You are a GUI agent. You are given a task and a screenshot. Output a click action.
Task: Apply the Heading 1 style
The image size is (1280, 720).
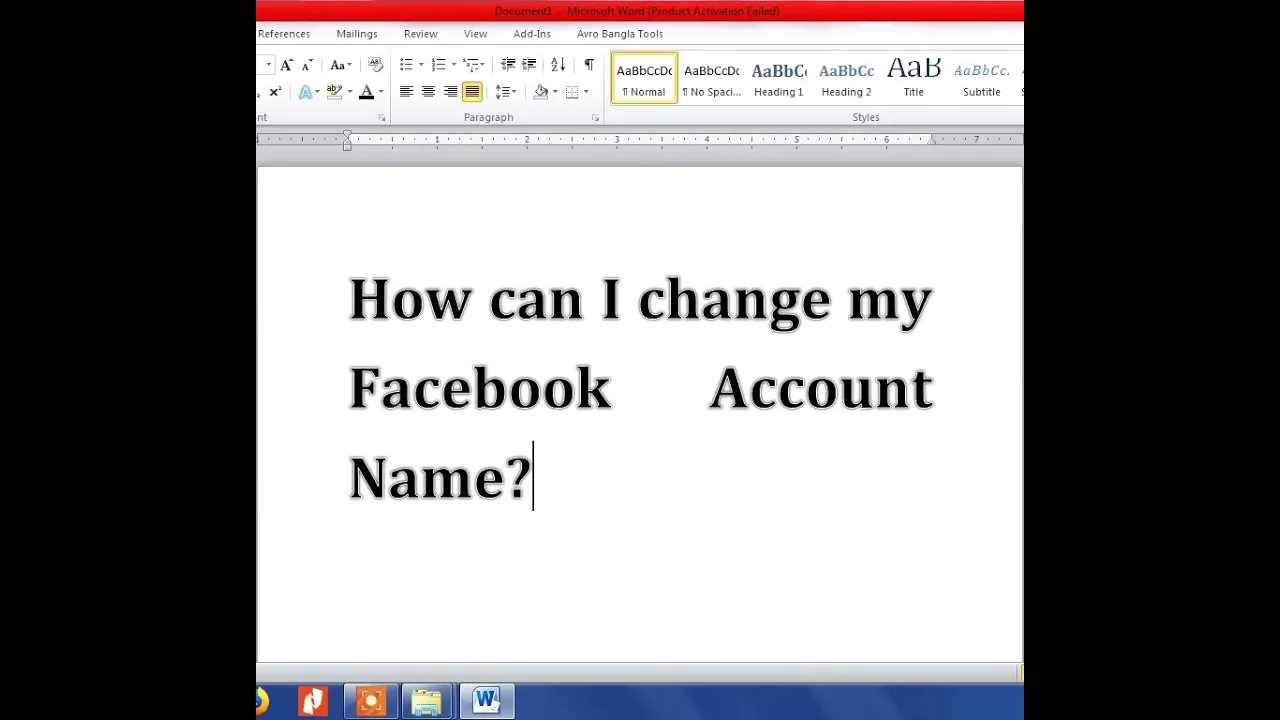pyautogui.click(x=779, y=79)
